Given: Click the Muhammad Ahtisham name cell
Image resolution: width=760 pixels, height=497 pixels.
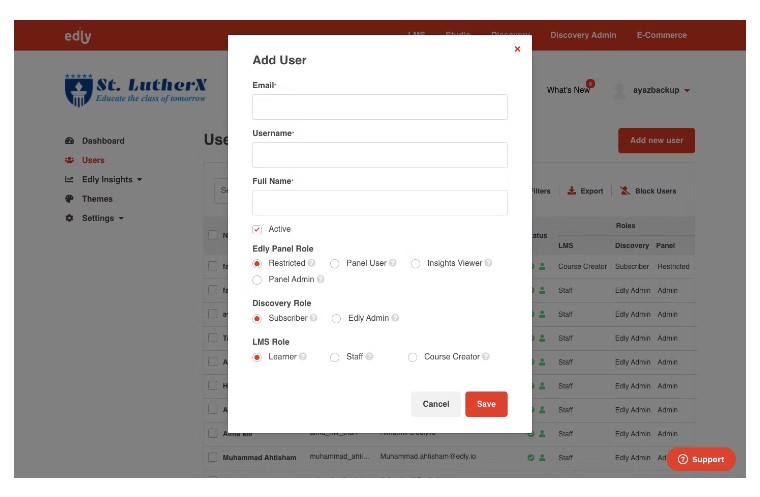Looking at the screenshot, I should pyautogui.click(x=259, y=458).
